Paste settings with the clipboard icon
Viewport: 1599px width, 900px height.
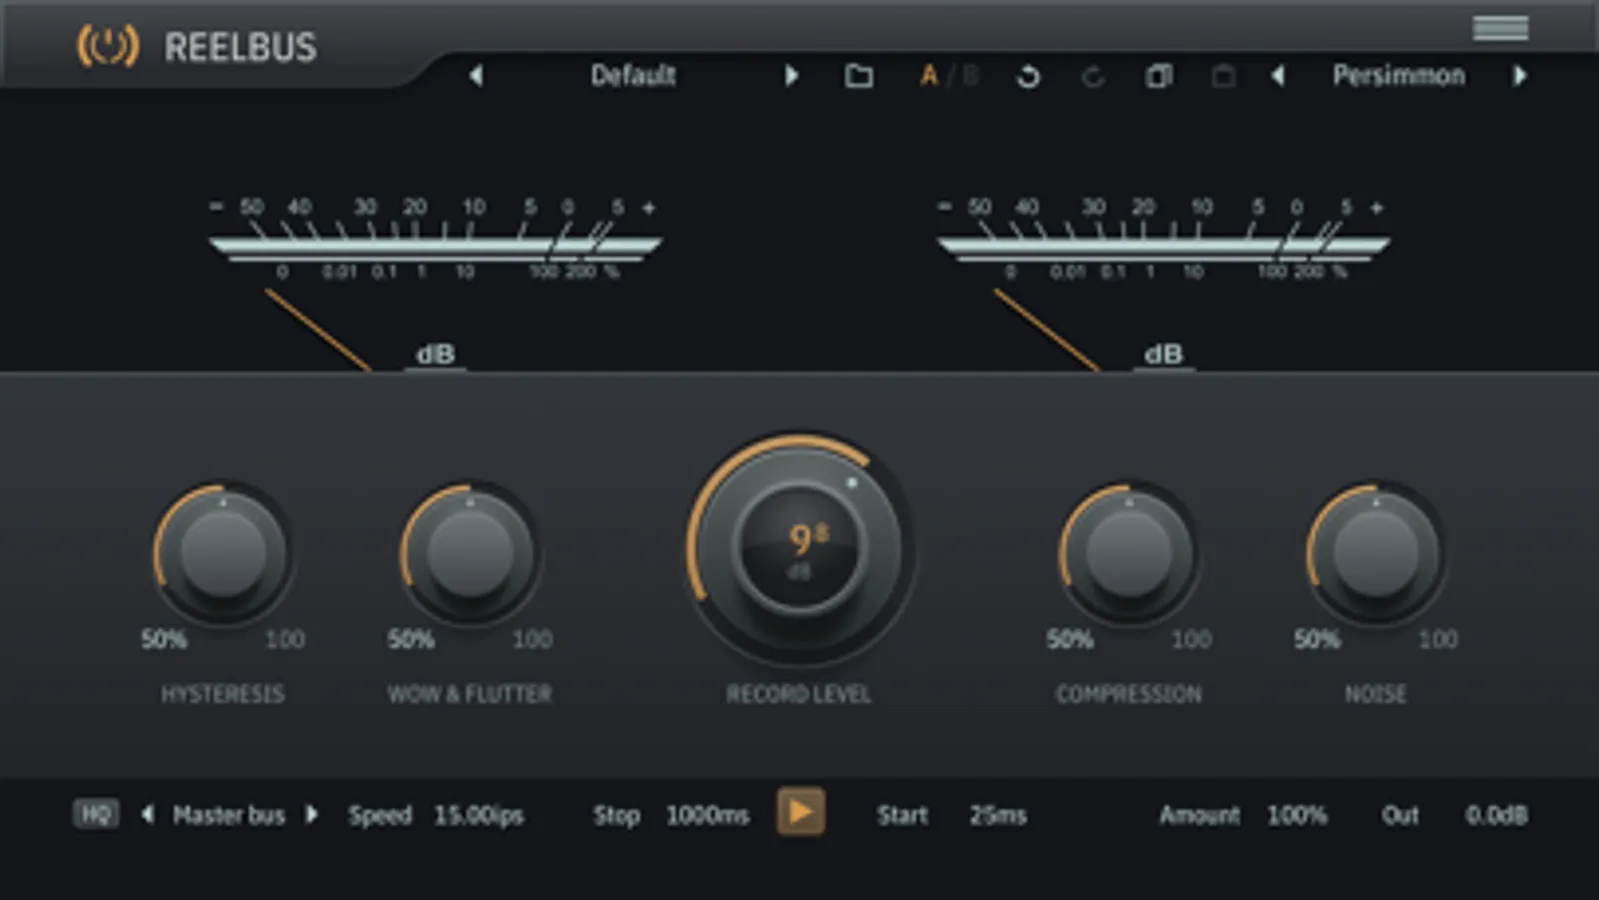(x=1223, y=76)
